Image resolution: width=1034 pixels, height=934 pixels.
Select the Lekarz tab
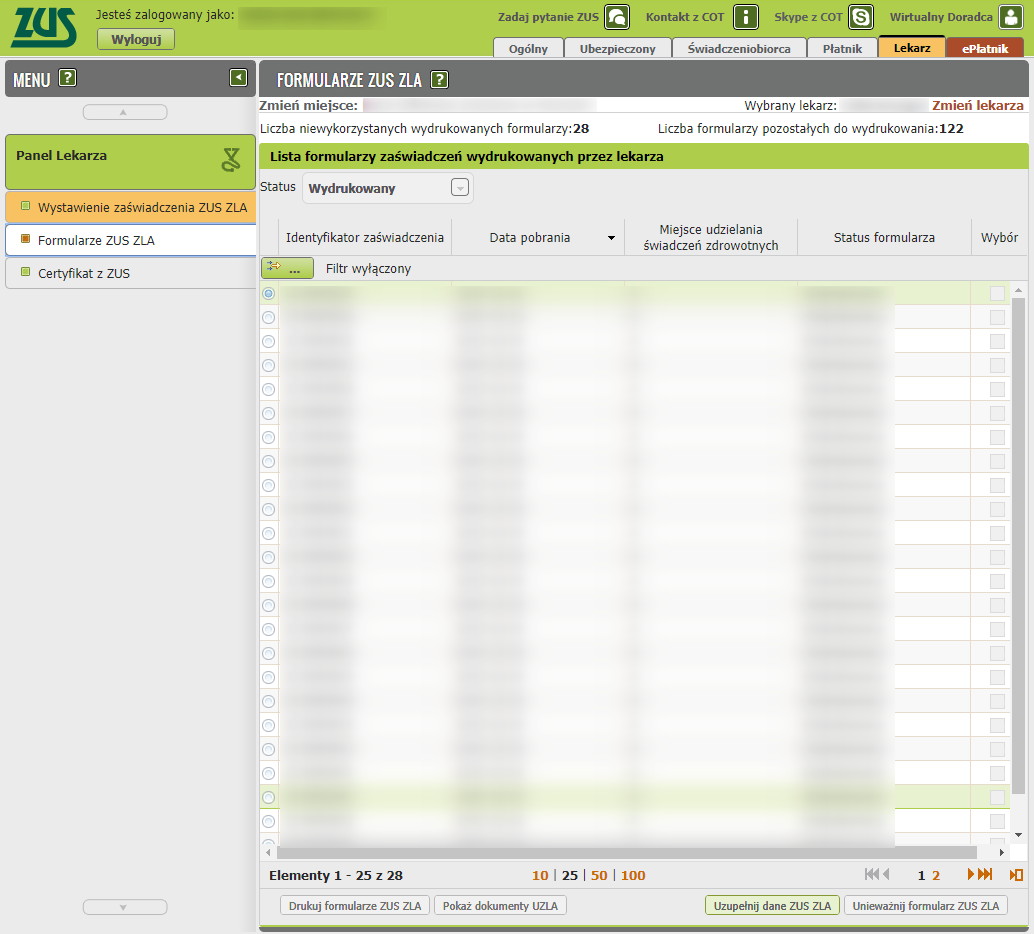[912, 47]
